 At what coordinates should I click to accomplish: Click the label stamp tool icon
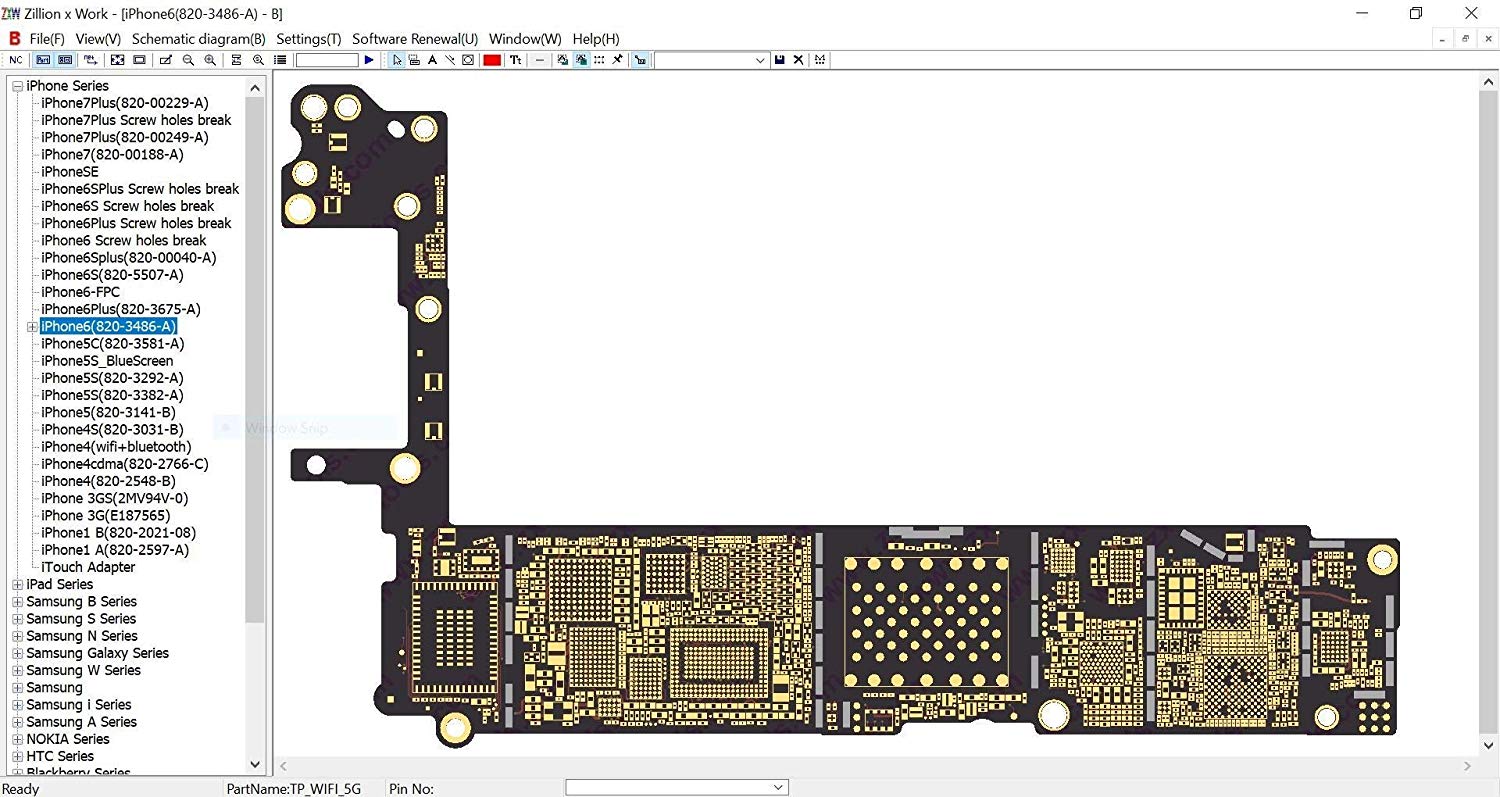tap(414, 60)
